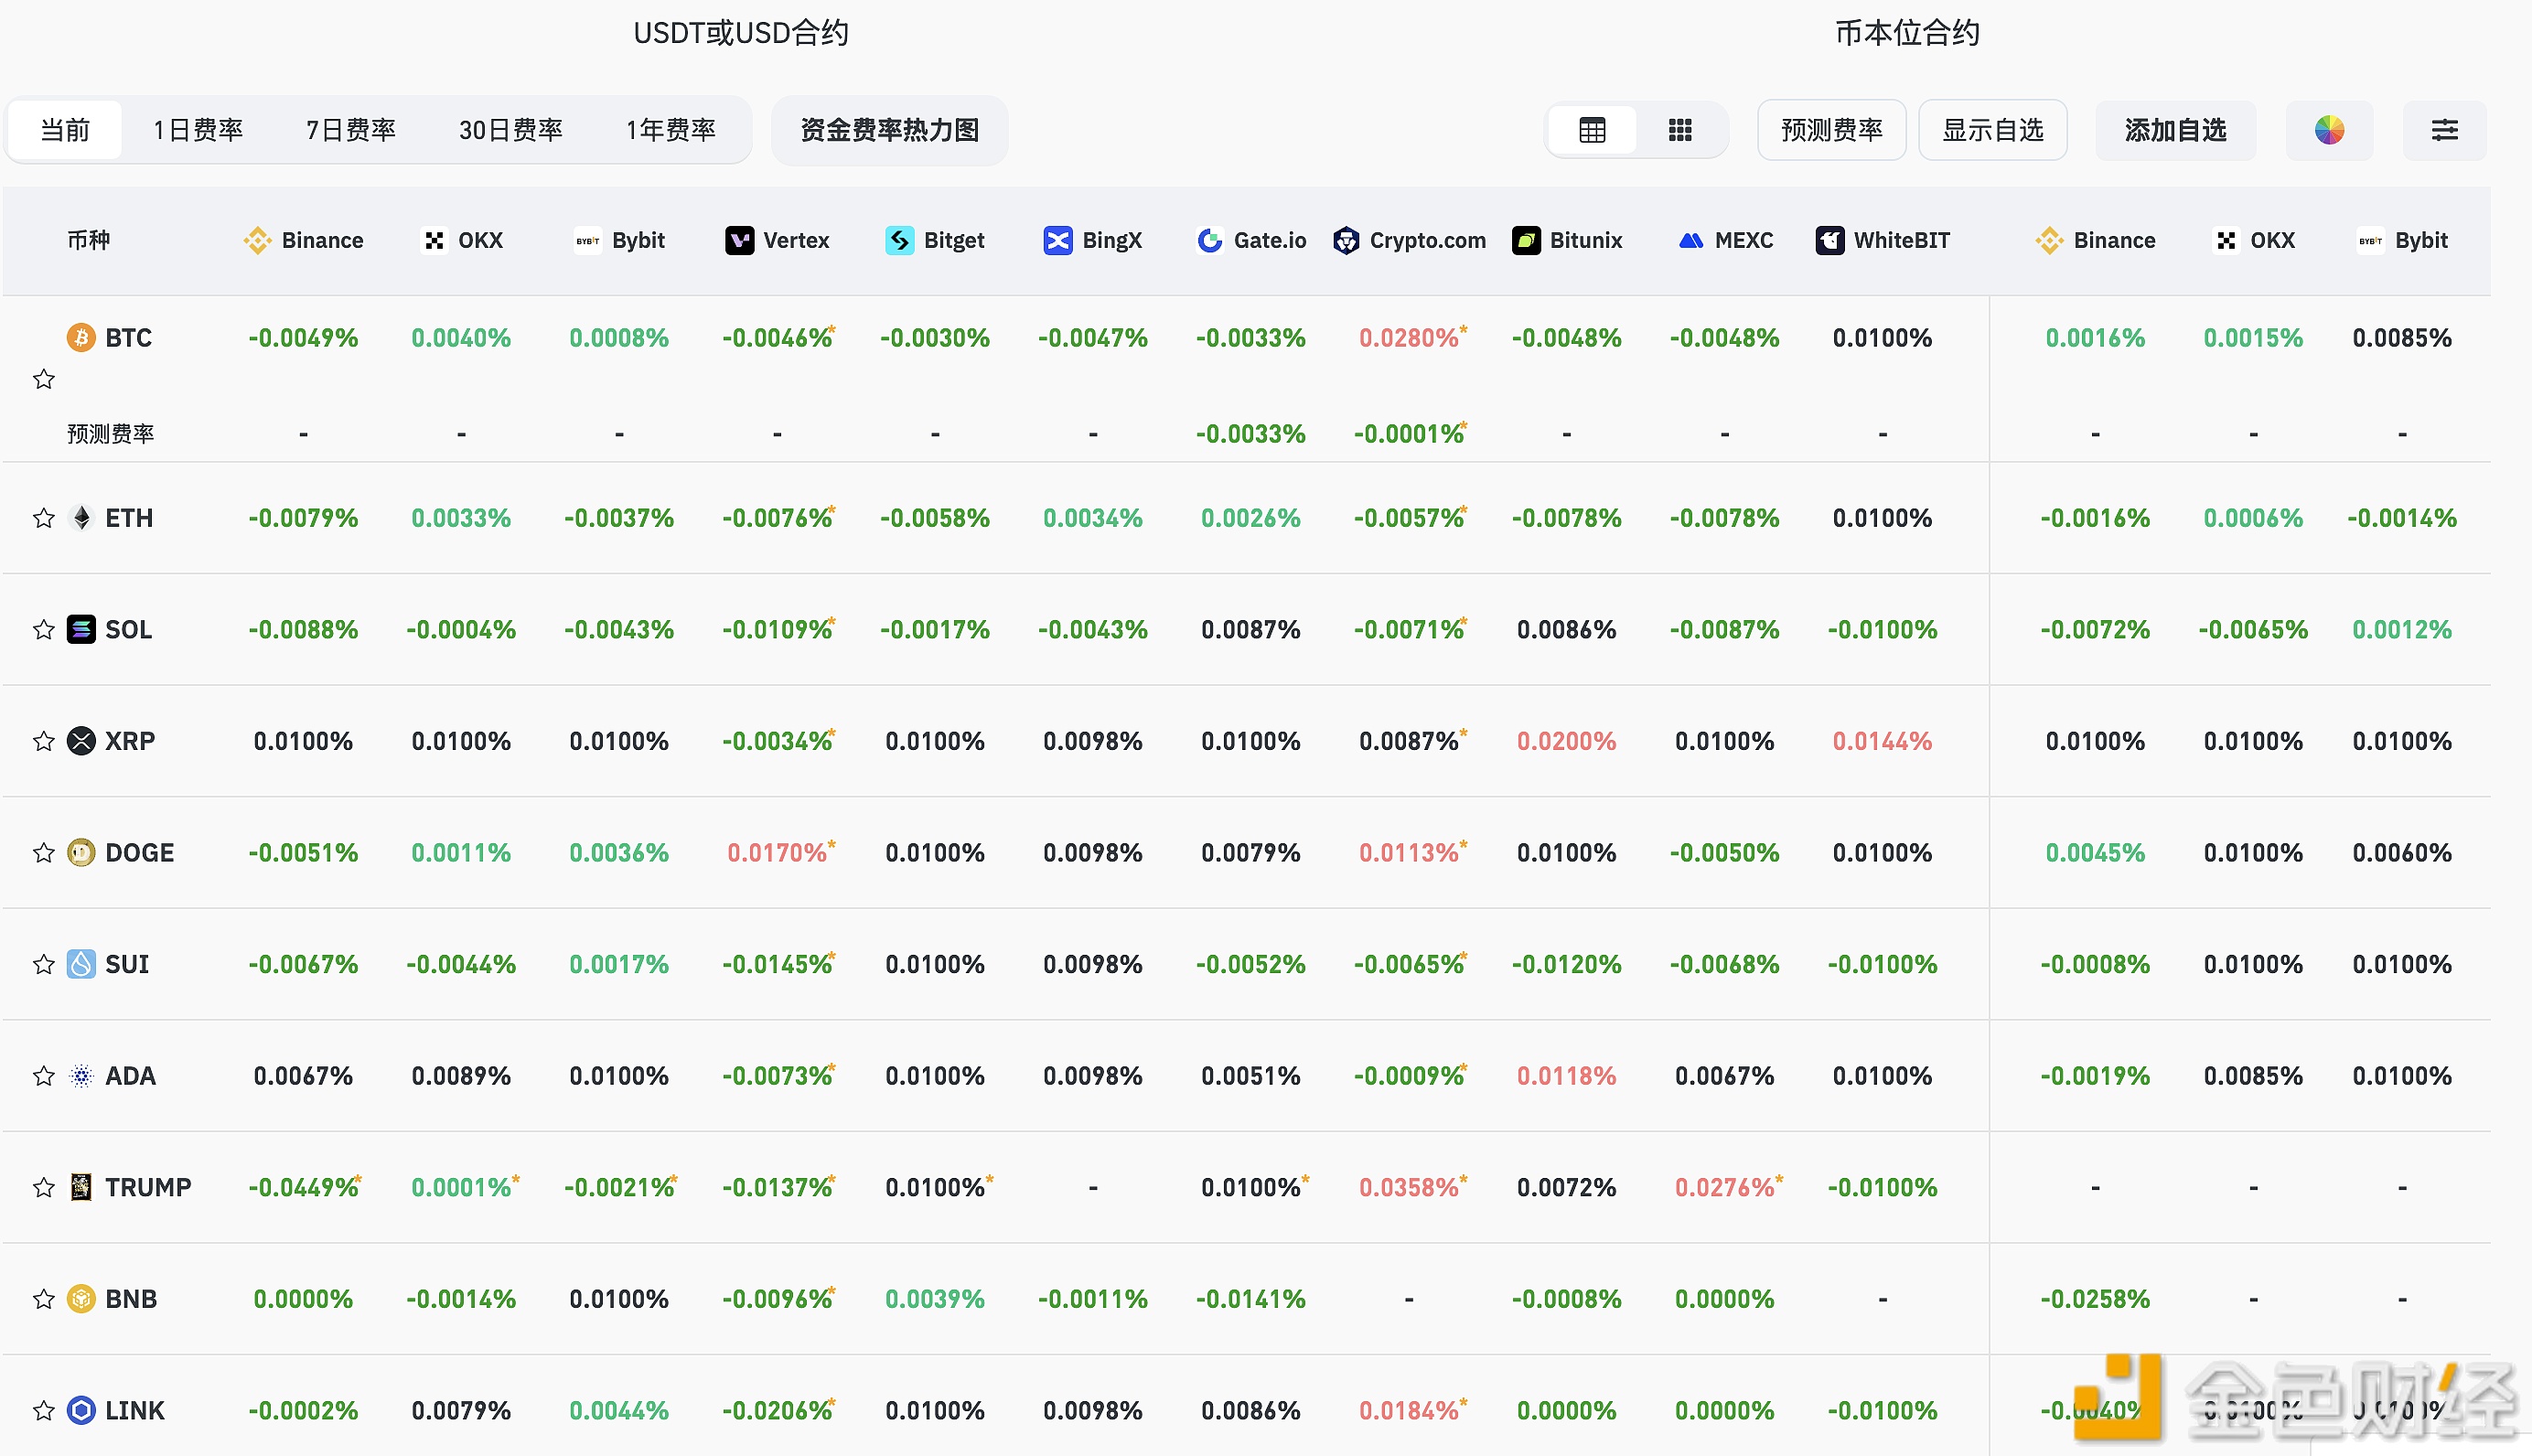This screenshot has height=1456, width=2532.
Task: Switch to grid view layout
Action: point(1680,129)
